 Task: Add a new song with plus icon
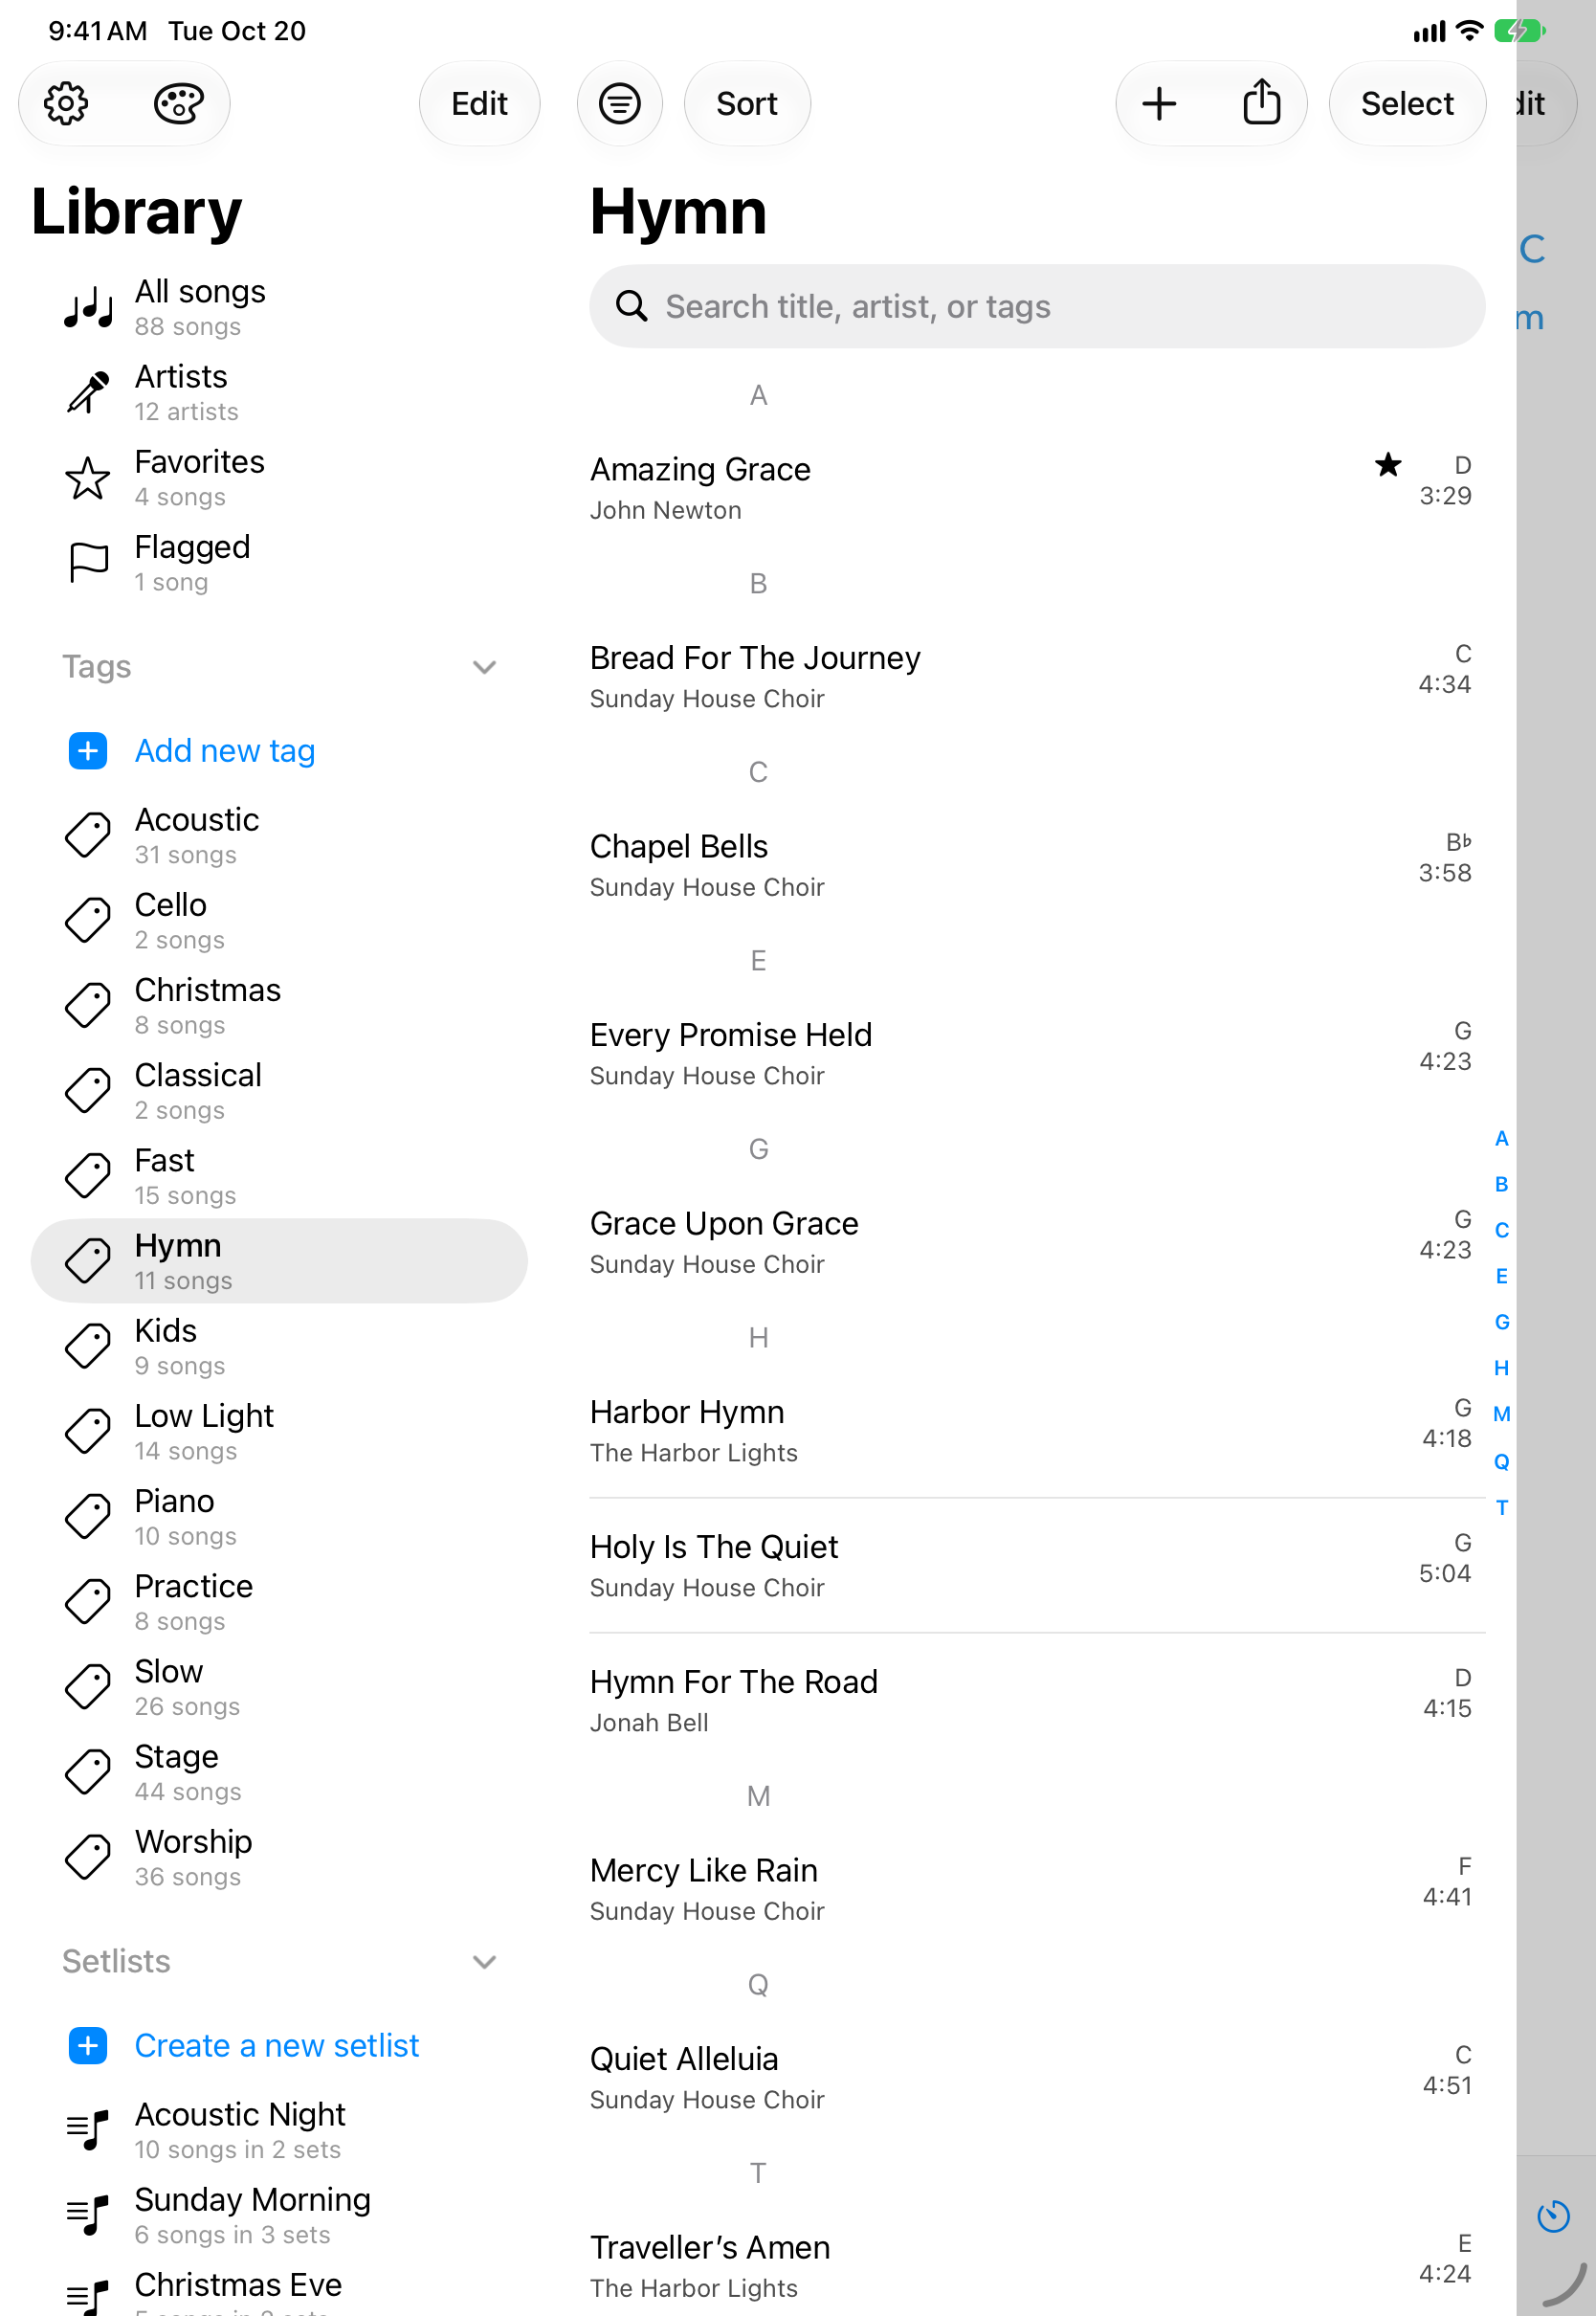click(x=1160, y=103)
